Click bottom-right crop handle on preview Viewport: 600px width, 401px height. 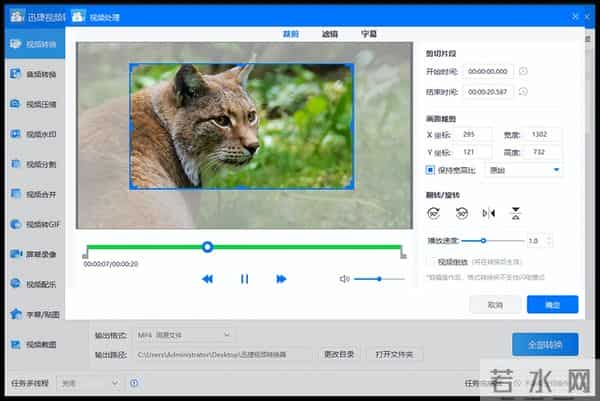pos(351,186)
